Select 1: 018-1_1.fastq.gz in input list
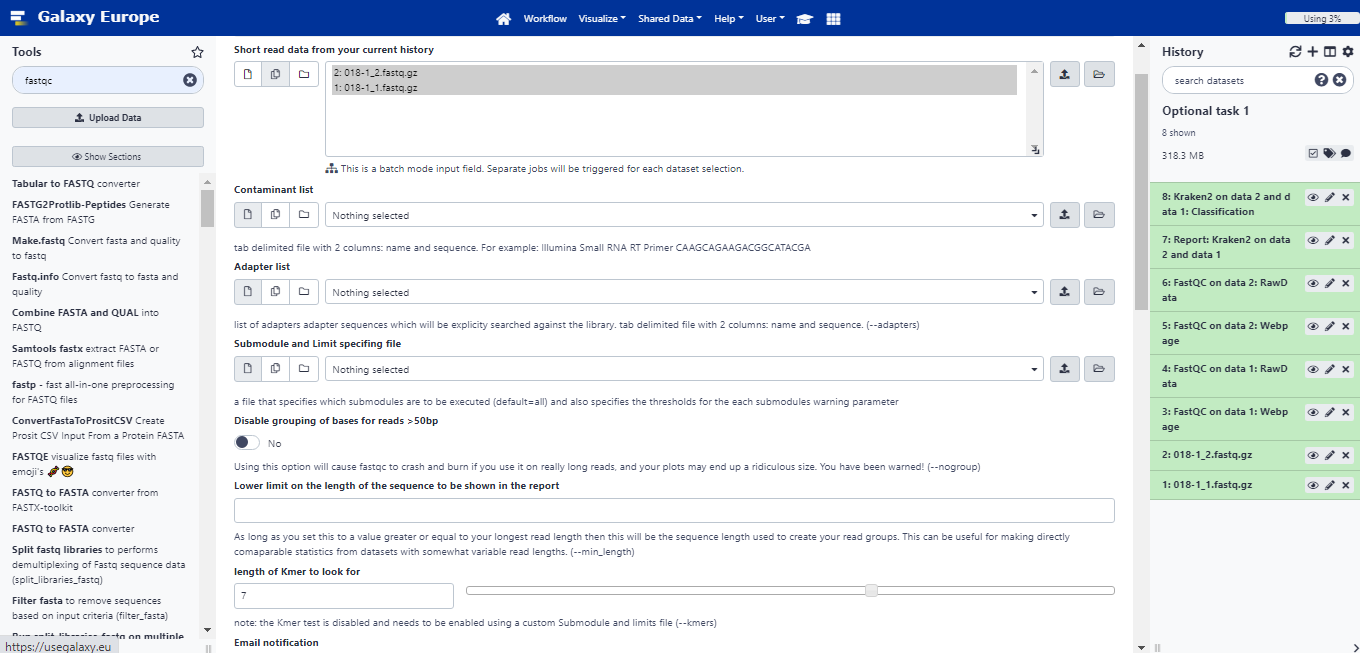 [x=675, y=88]
